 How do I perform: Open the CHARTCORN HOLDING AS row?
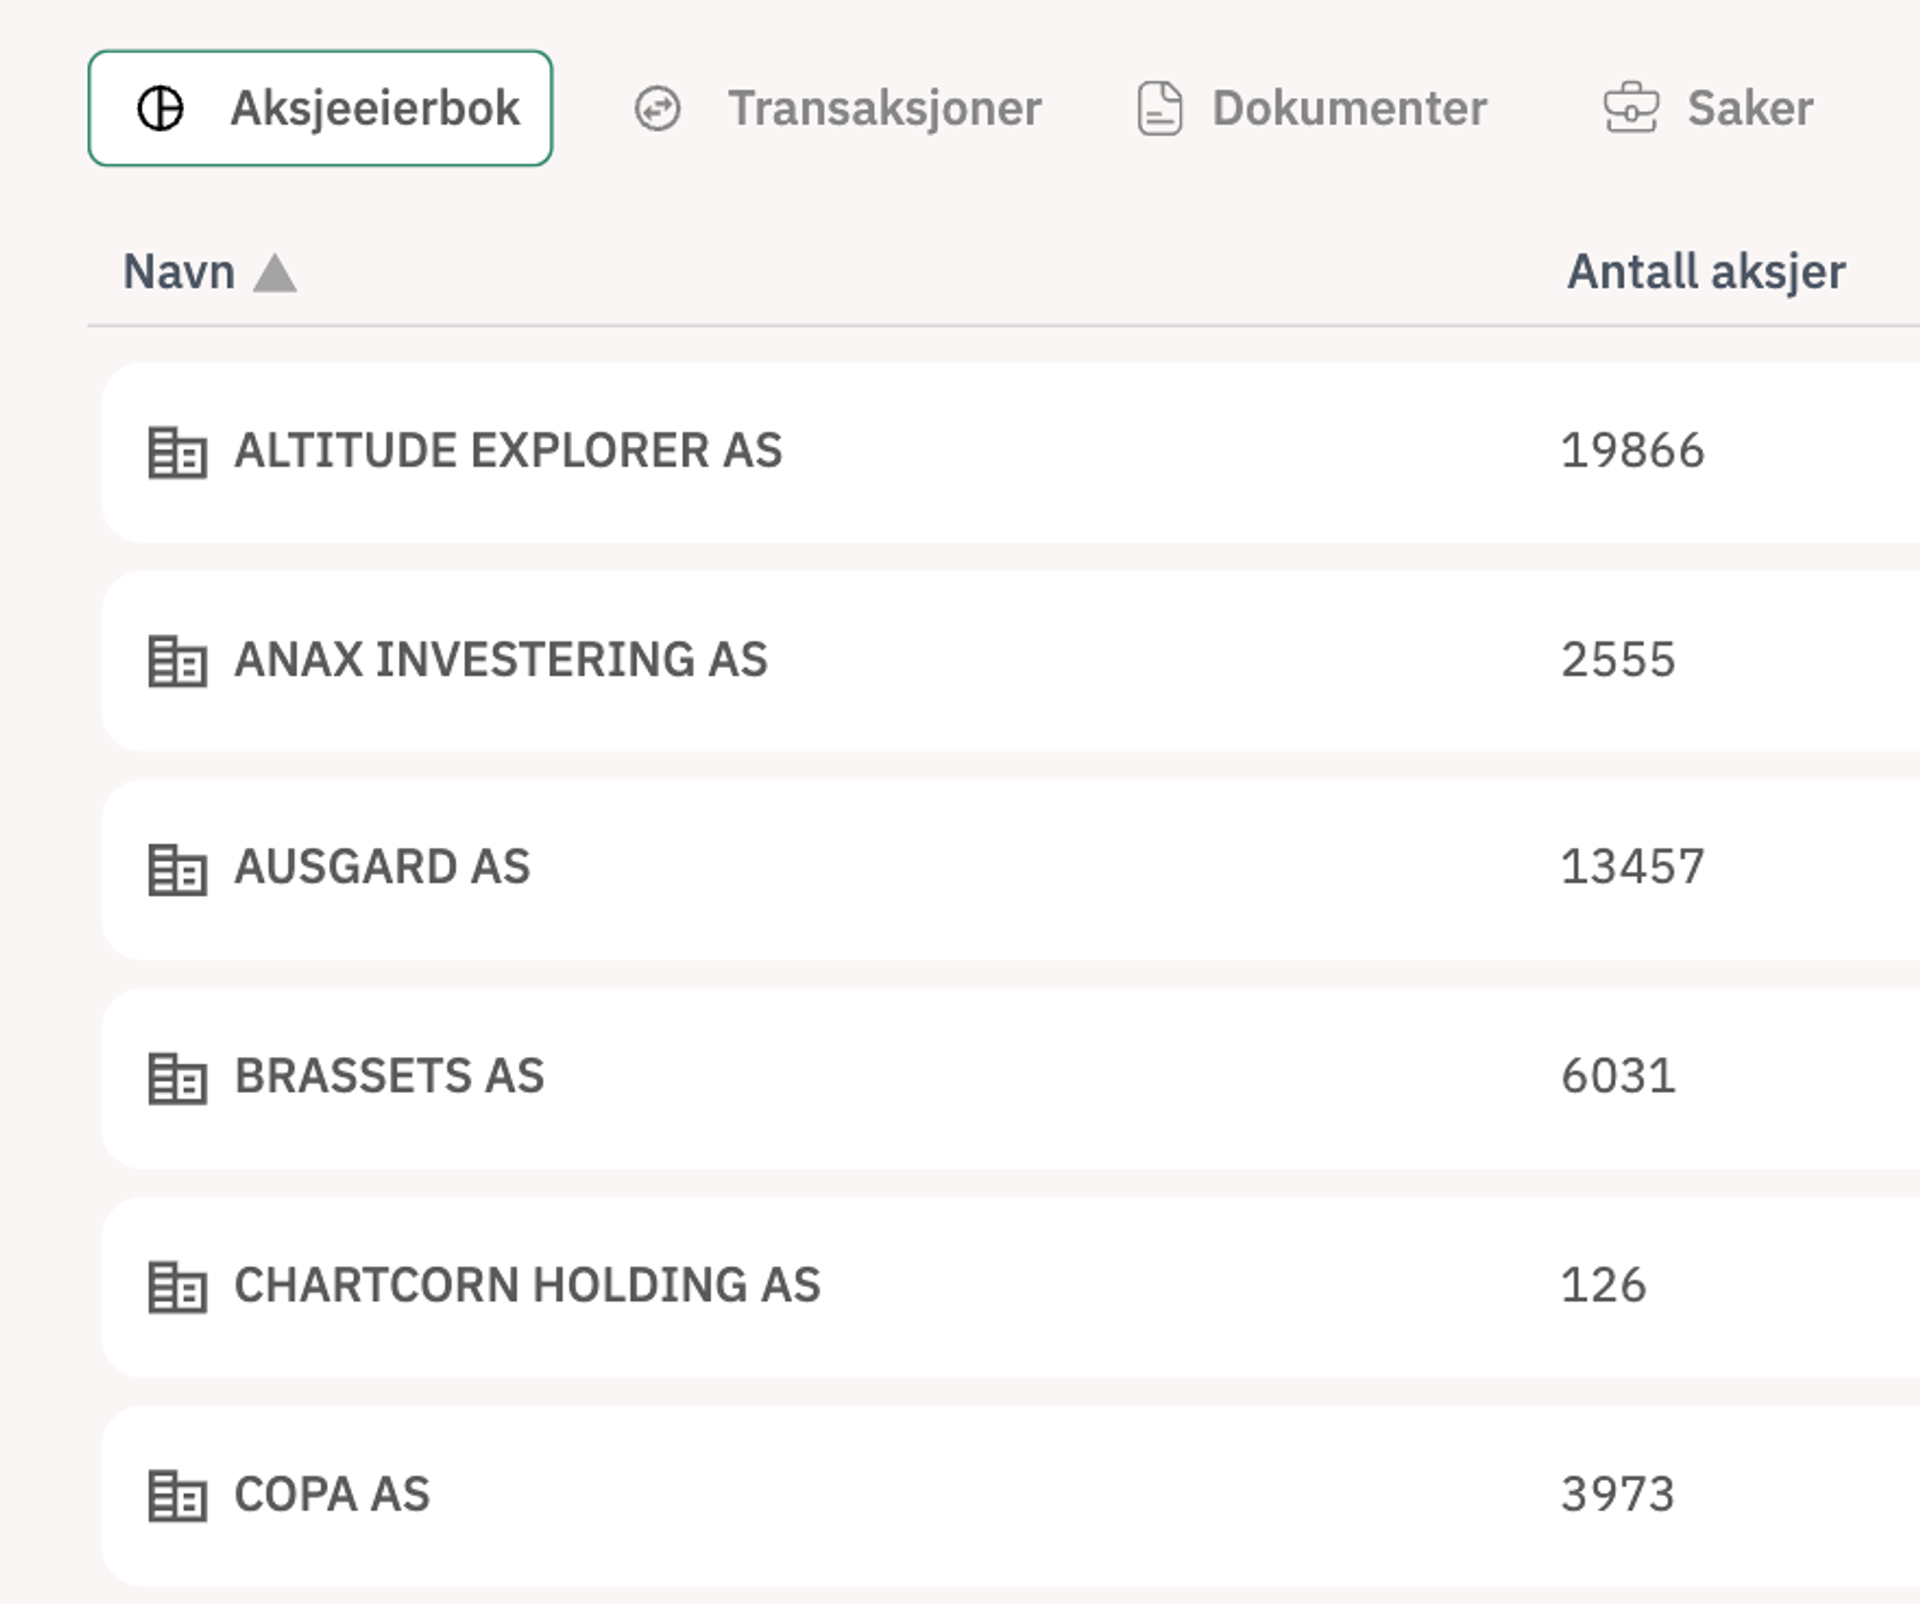coord(527,1285)
